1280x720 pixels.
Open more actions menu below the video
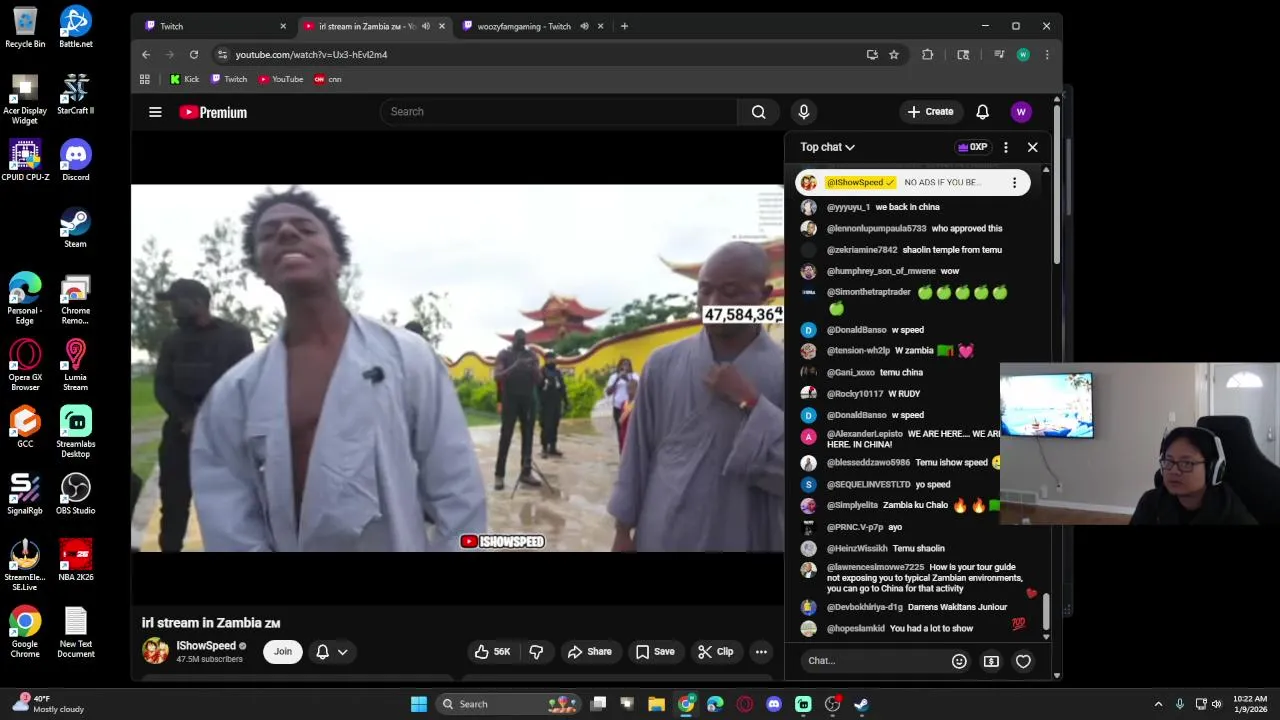coord(761,652)
